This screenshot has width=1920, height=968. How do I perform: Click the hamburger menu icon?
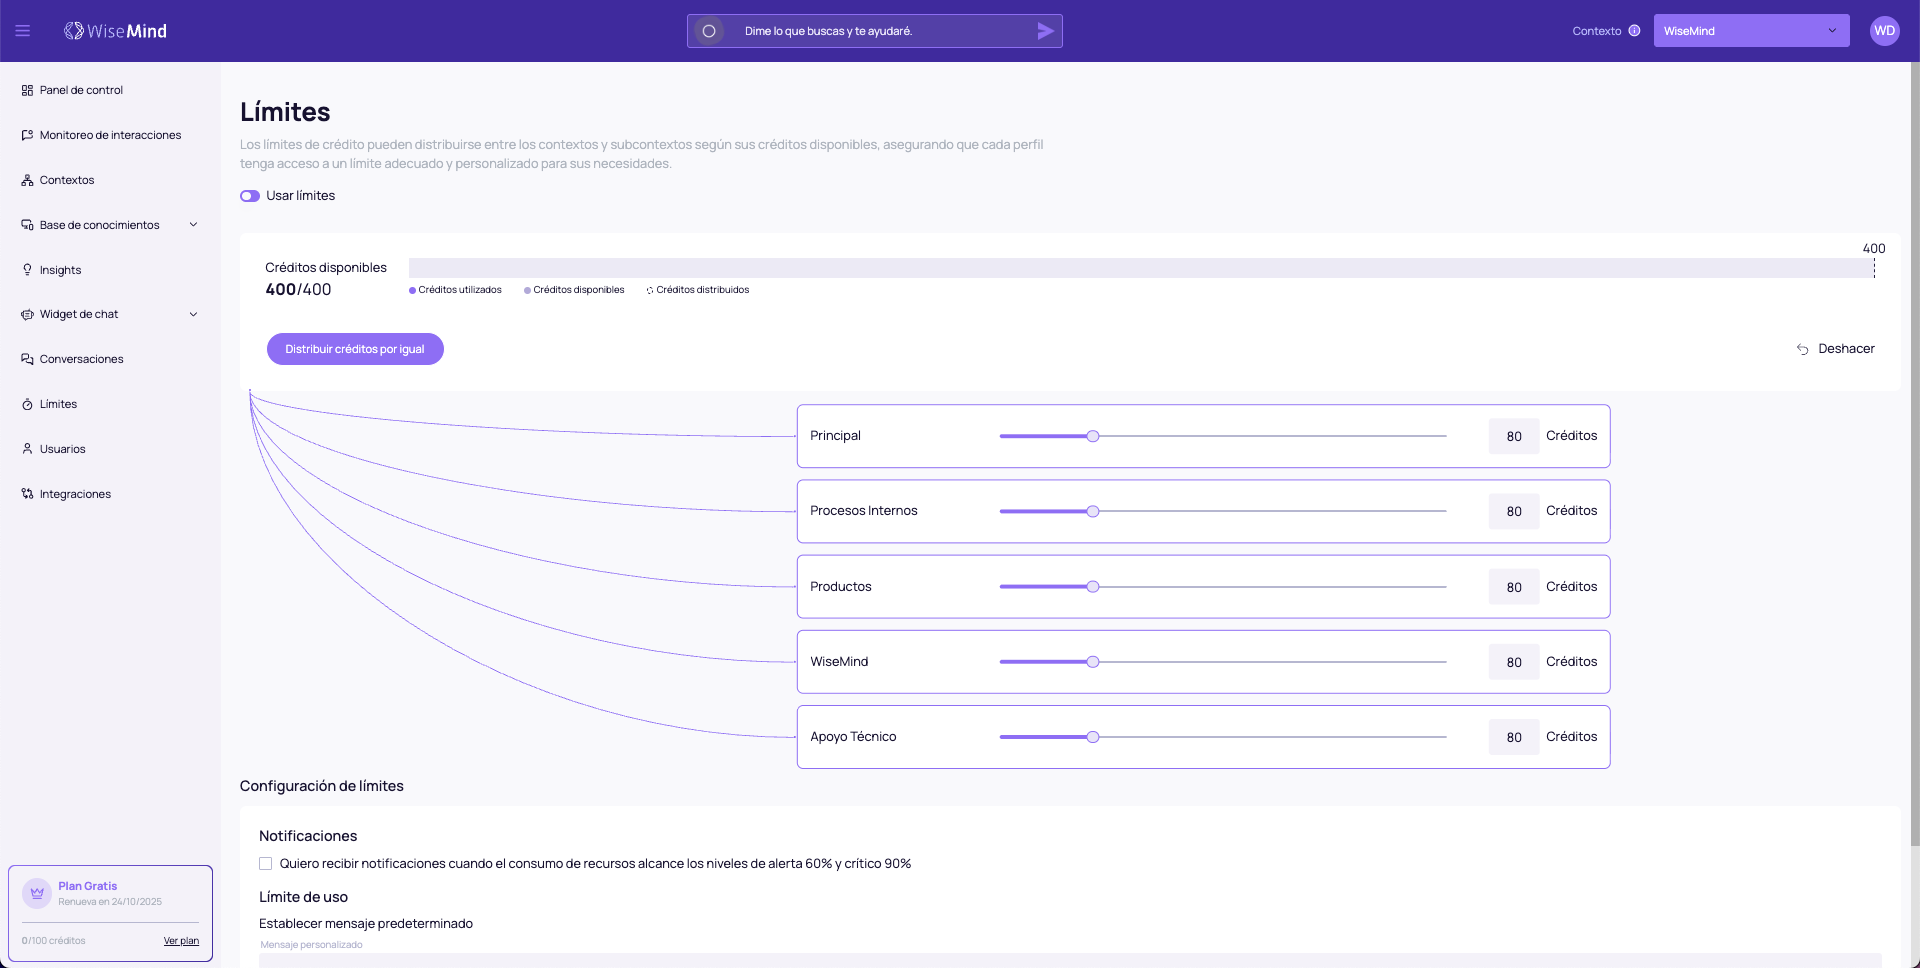pyautogui.click(x=22, y=31)
